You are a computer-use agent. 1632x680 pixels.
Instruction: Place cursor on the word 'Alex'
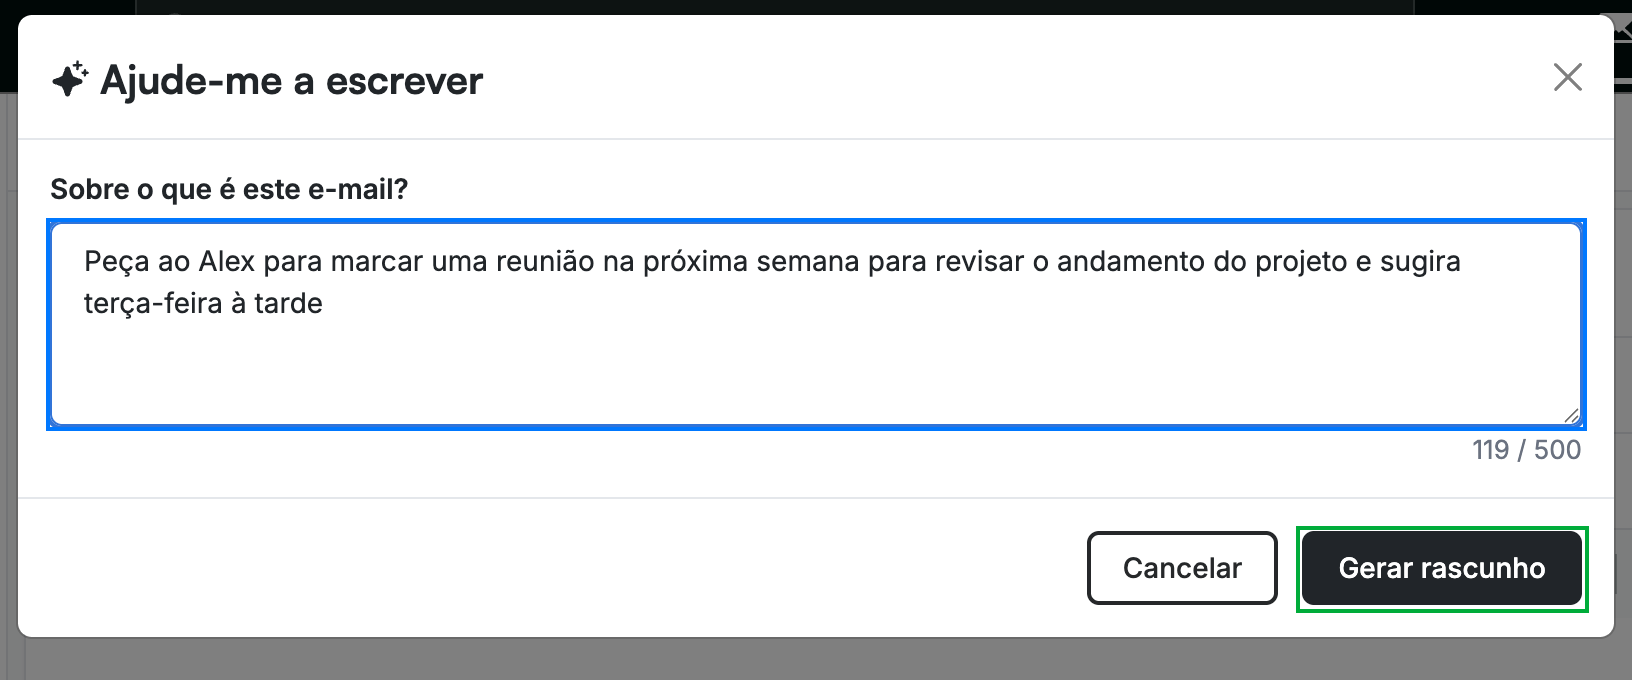click(227, 262)
